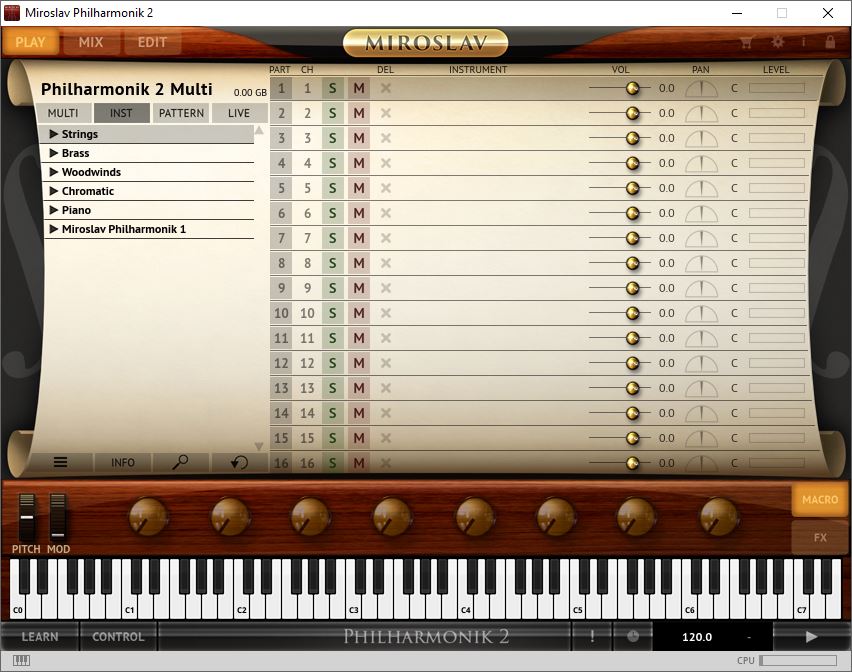Click the pan knob for part 8
The image size is (852, 672).
click(701, 263)
